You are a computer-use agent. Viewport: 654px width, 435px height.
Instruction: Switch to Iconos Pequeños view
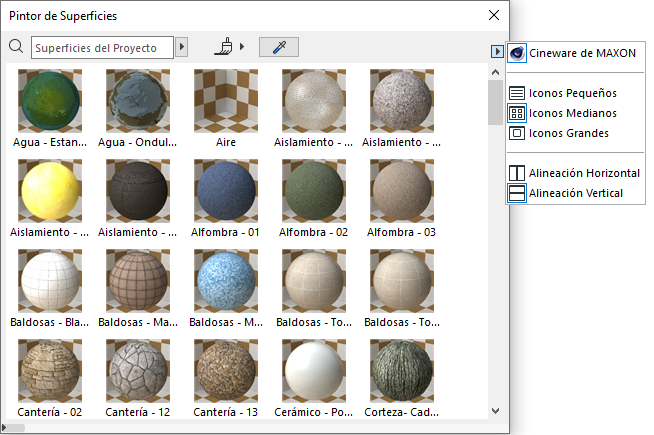(x=563, y=93)
